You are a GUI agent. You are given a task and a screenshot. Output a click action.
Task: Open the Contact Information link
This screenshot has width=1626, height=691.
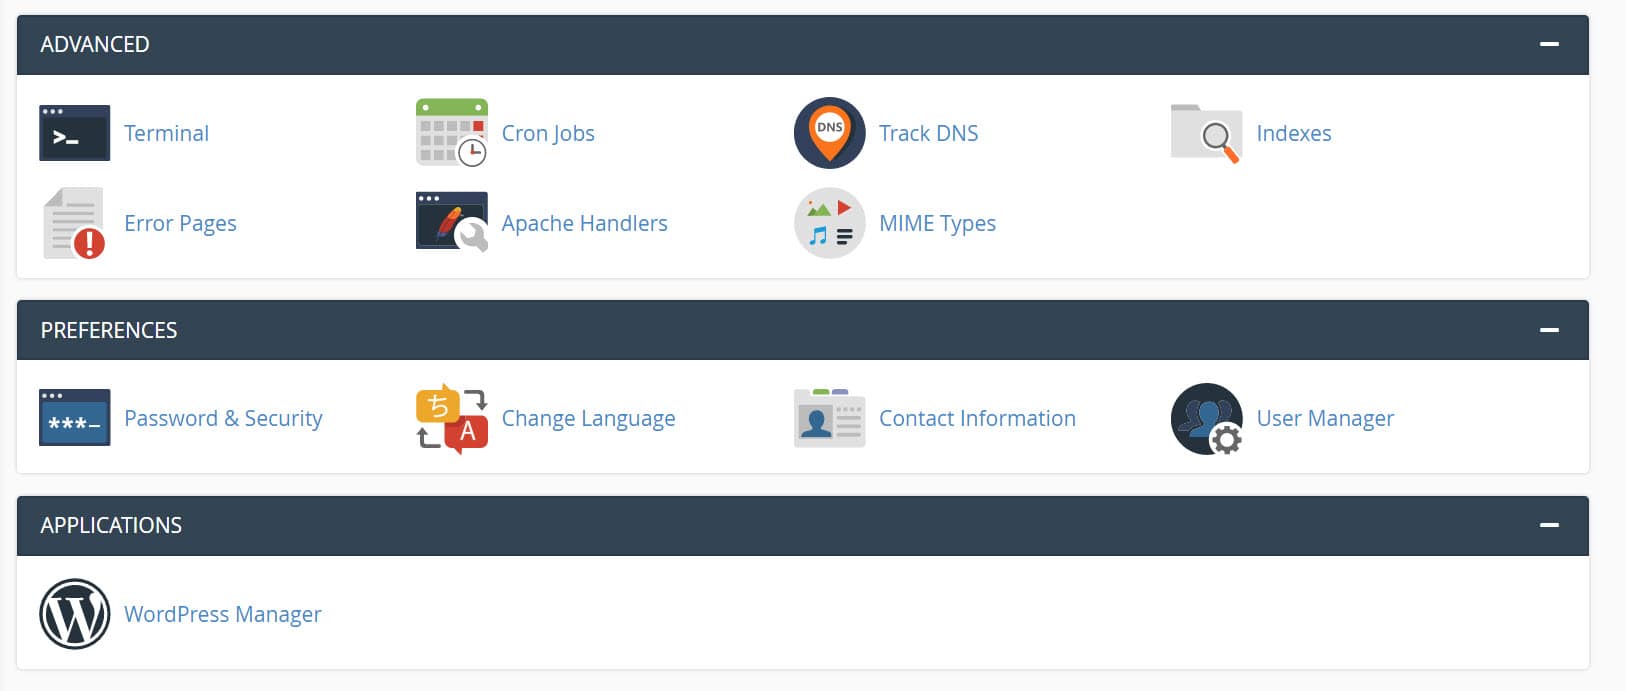pyautogui.click(x=977, y=418)
